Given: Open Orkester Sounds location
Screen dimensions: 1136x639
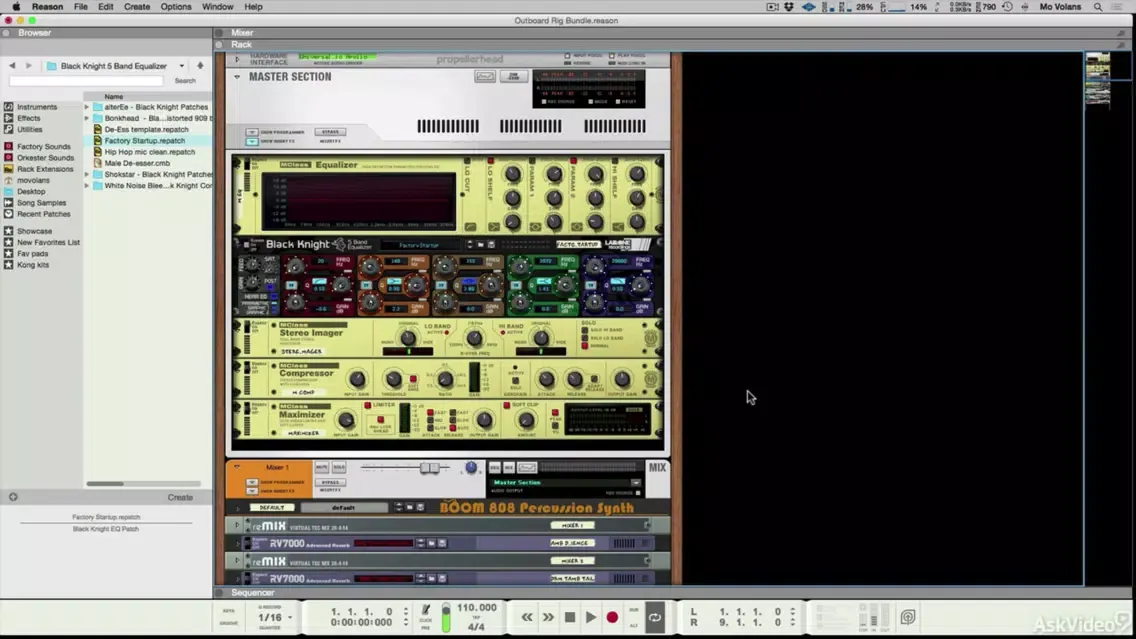Looking at the screenshot, I should tap(45, 157).
